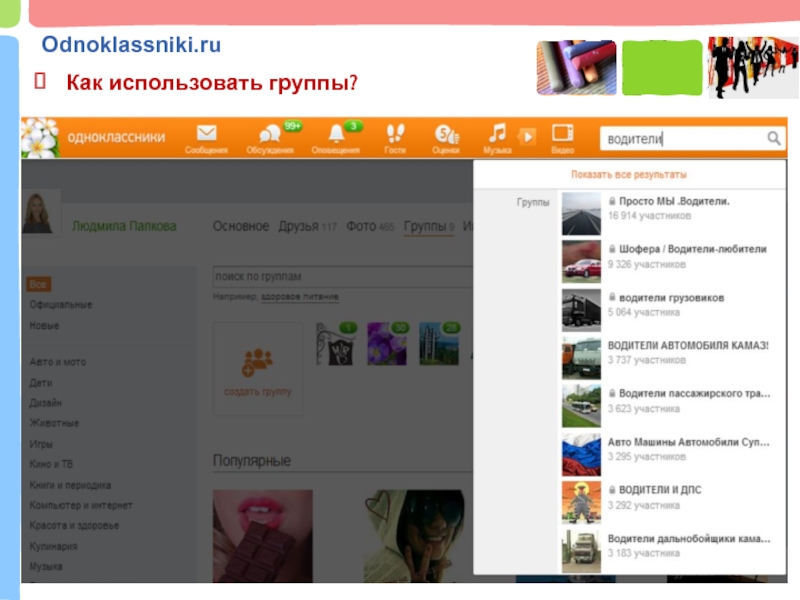Click Людмила Папкова profile name
The width and height of the screenshot is (800, 600).
click(124, 226)
